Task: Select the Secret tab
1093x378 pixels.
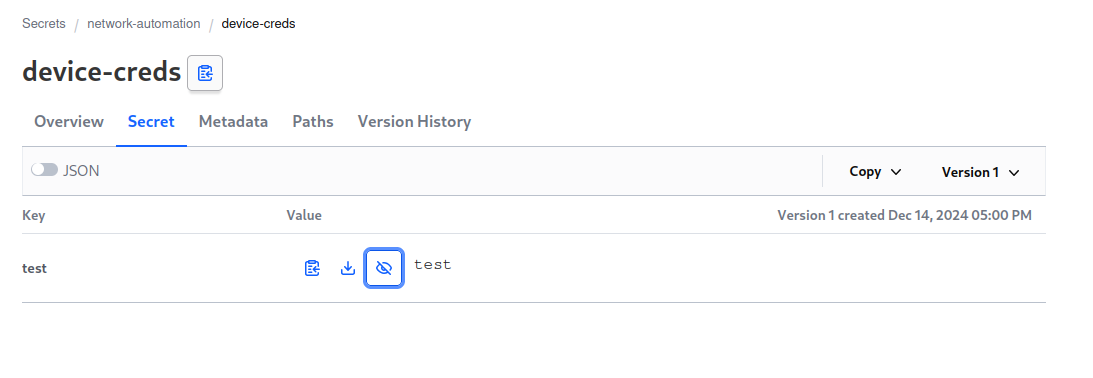Action: click(x=151, y=121)
